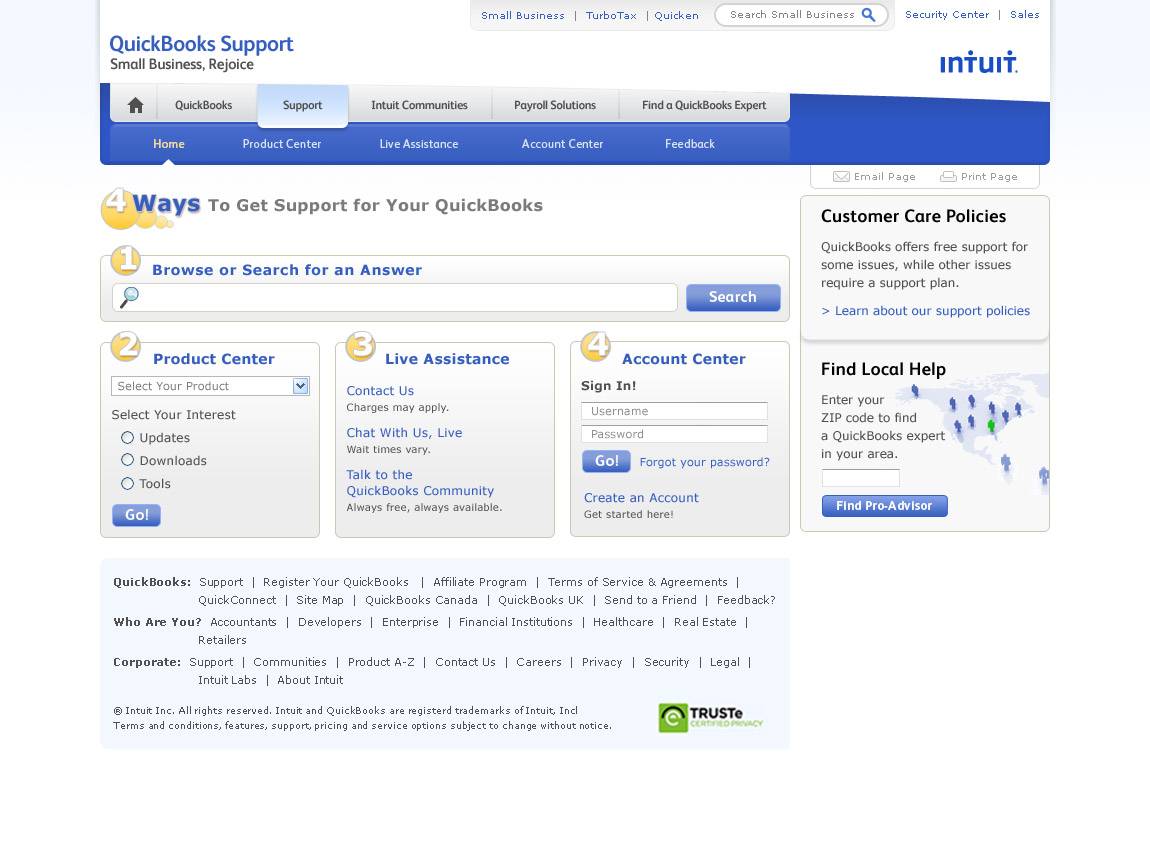Open the Privacy footer link
Viewport: 1150px width, 848px height.
click(602, 662)
